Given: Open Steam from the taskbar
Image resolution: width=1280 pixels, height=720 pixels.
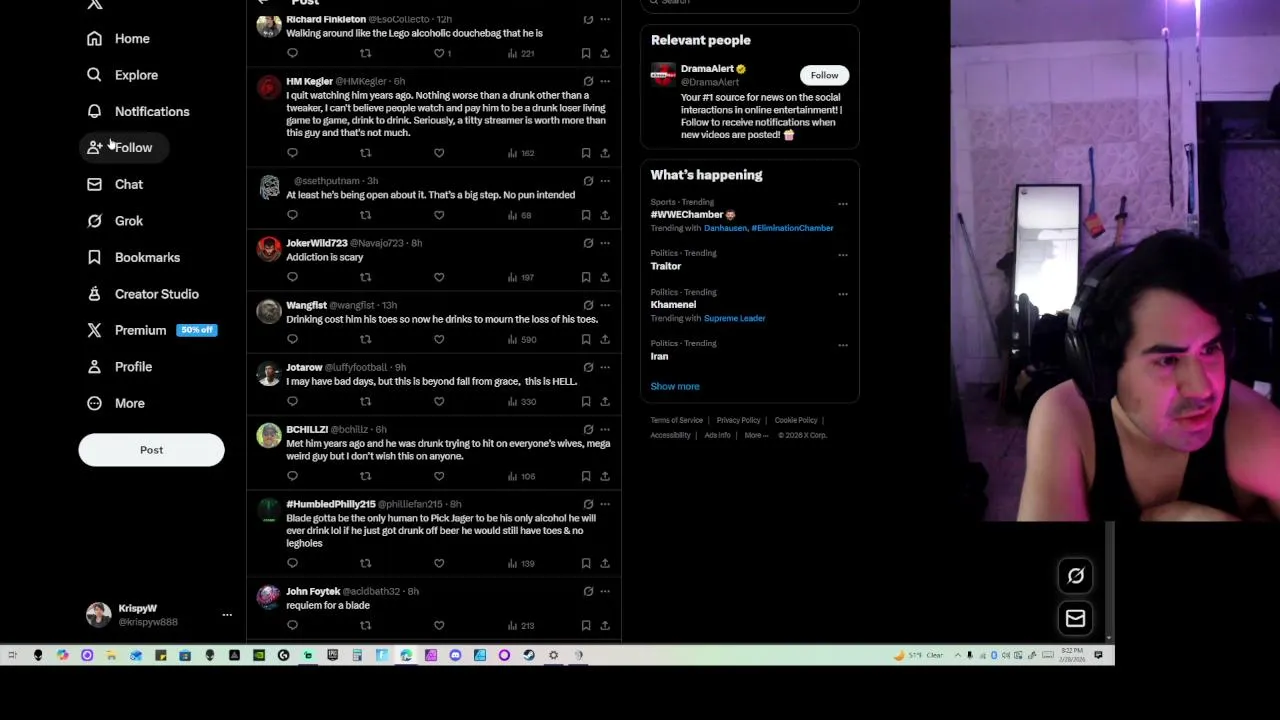Looking at the screenshot, I should tap(529, 656).
